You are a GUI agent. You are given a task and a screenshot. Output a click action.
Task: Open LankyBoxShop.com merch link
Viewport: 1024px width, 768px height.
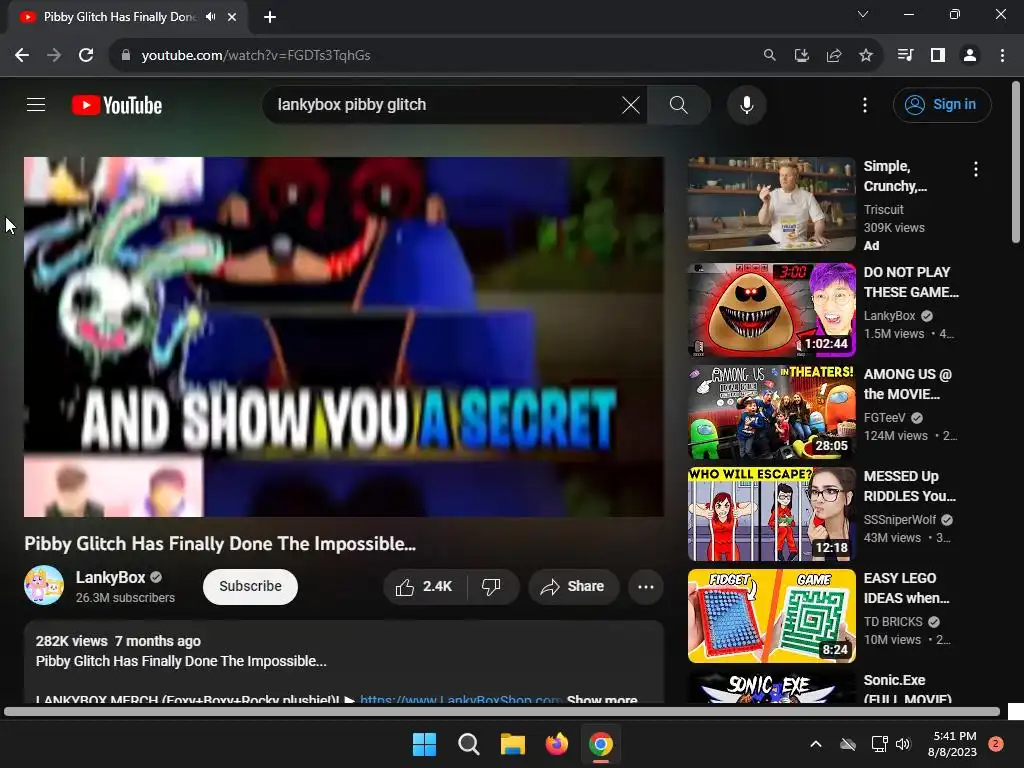click(x=460, y=699)
